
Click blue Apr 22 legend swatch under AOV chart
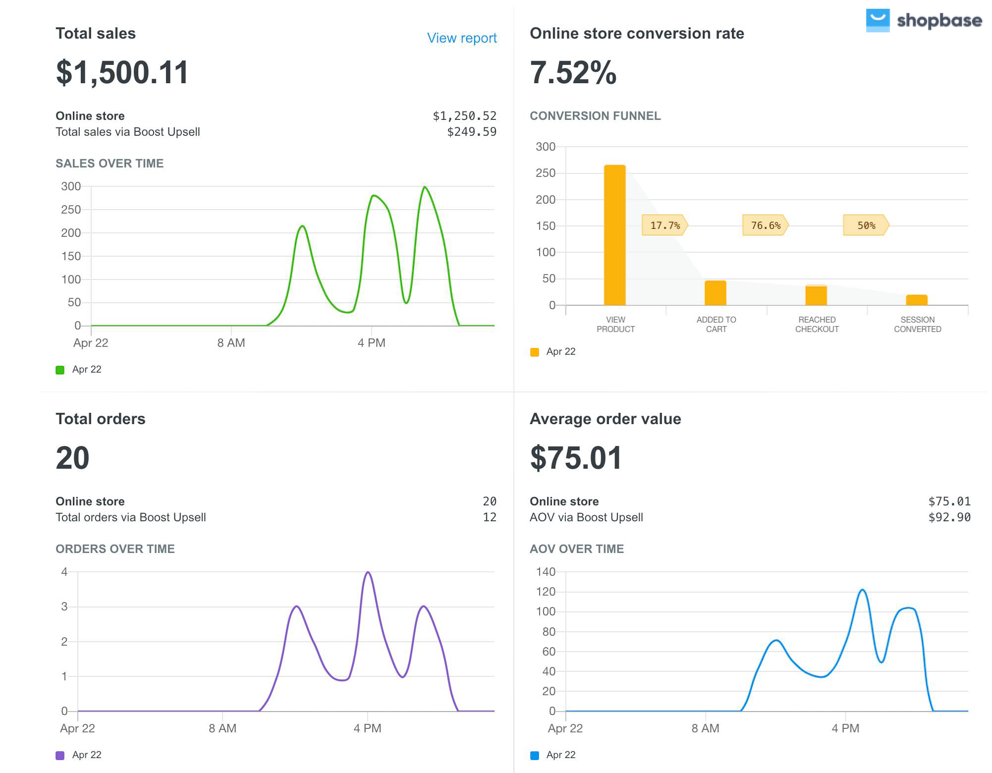pyautogui.click(x=535, y=756)
